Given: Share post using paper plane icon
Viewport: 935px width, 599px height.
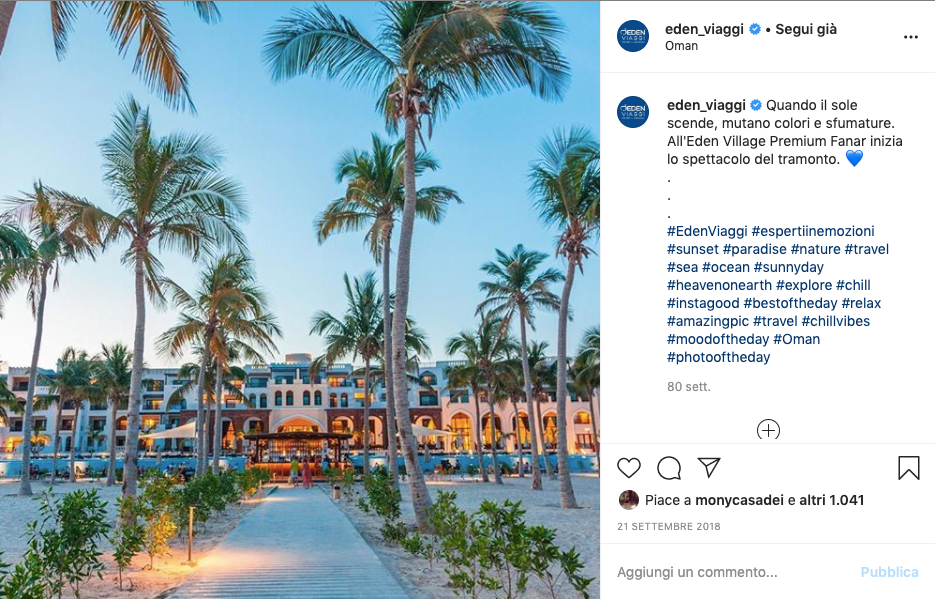Looking at the screenshot, I should [x=709, y=467].
